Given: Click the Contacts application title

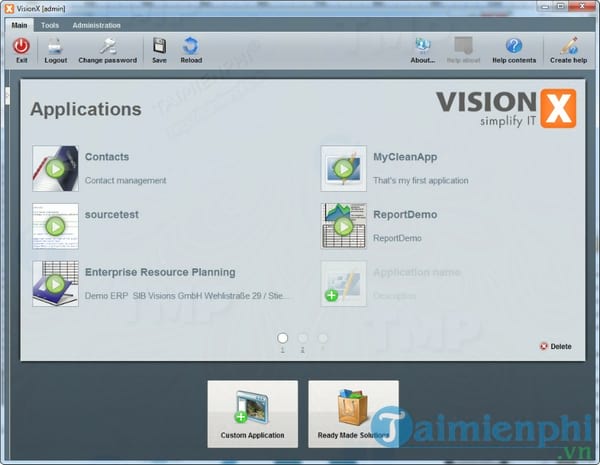Looking at the screenshot, I should pyautogui.click(x=107, y=157).
